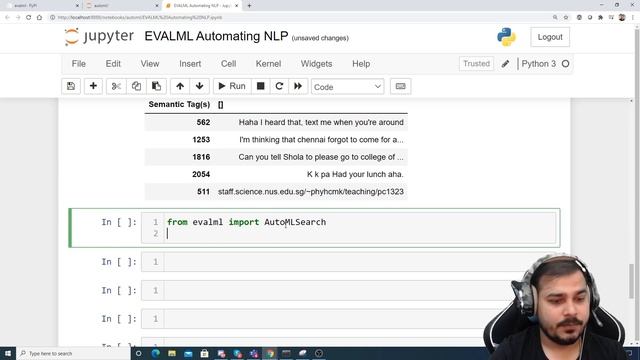Open the Edit menu
The height and width of the screenshot is (360, 640).
point(113,64)
